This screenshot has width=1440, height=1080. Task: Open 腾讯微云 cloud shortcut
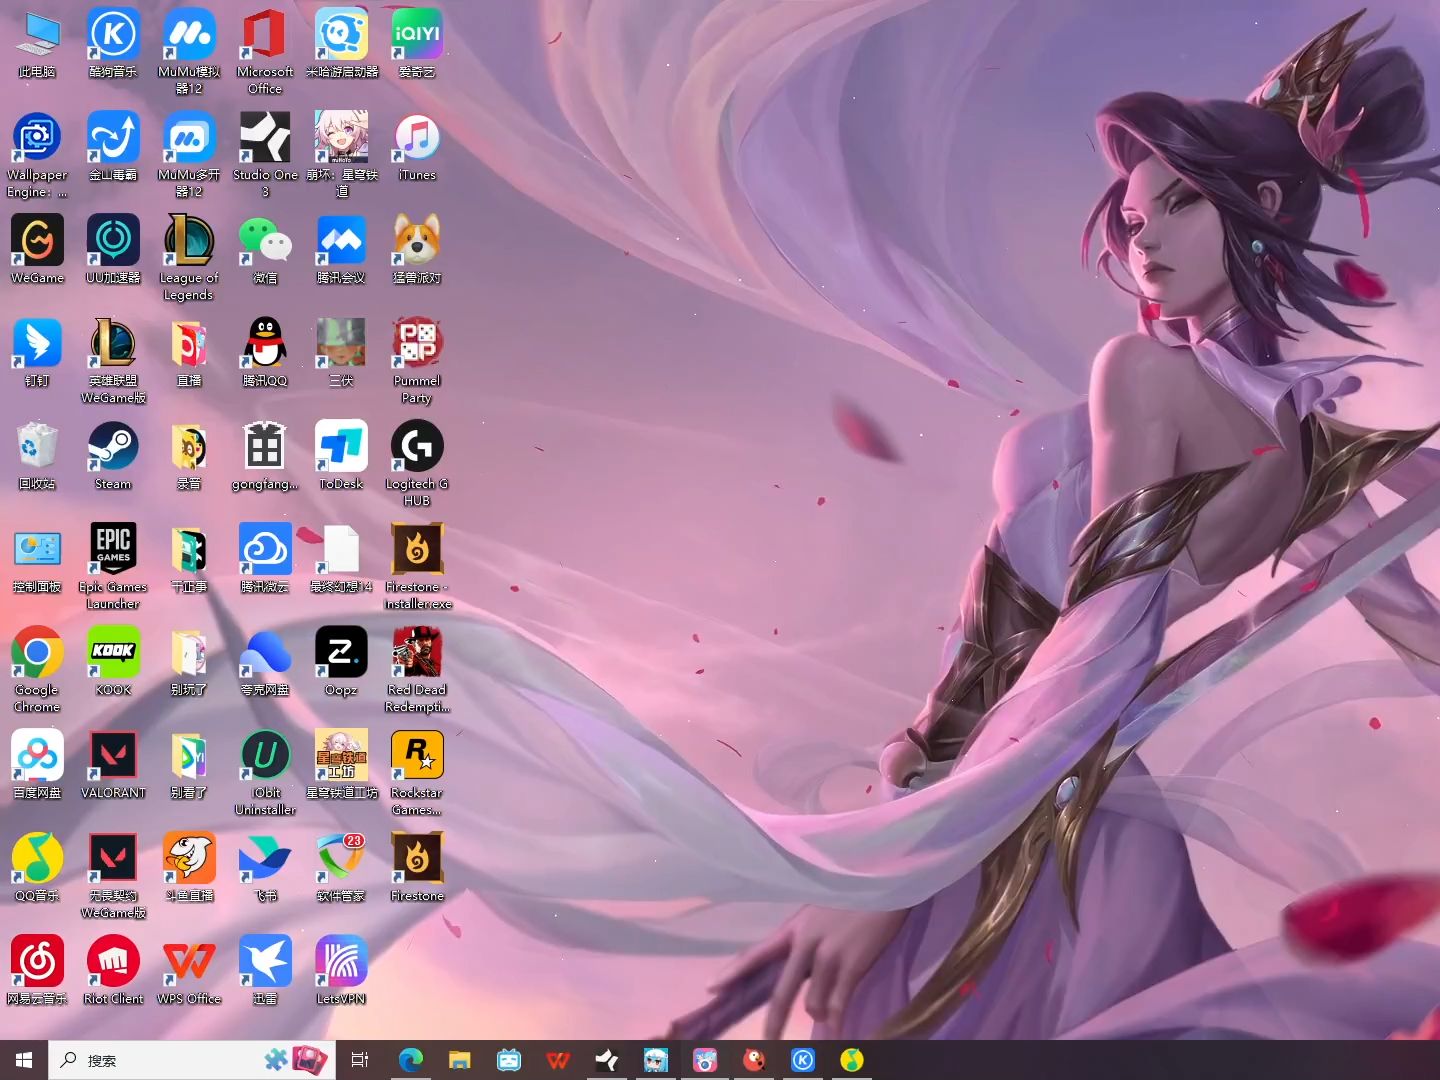click(x=265, y=559)
